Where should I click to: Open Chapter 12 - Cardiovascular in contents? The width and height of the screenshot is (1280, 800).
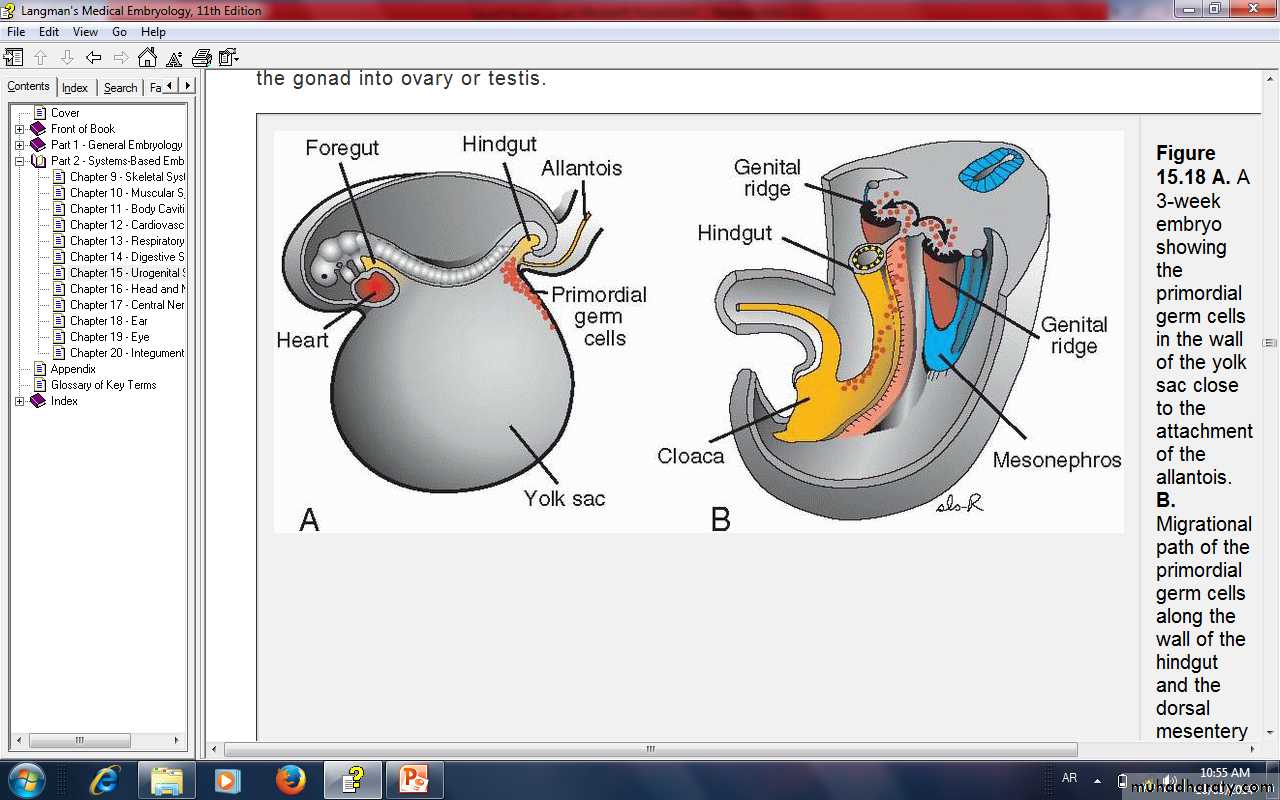tap(126, 225)
